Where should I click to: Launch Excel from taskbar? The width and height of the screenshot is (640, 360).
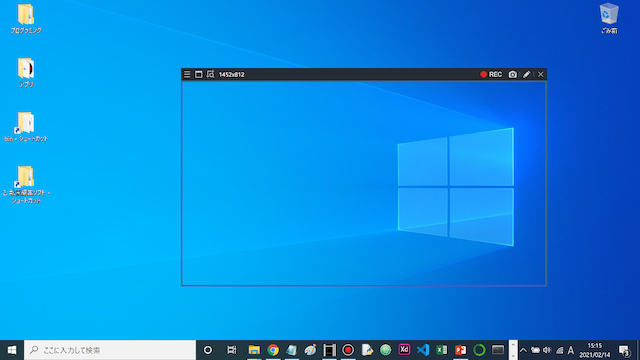442,350
